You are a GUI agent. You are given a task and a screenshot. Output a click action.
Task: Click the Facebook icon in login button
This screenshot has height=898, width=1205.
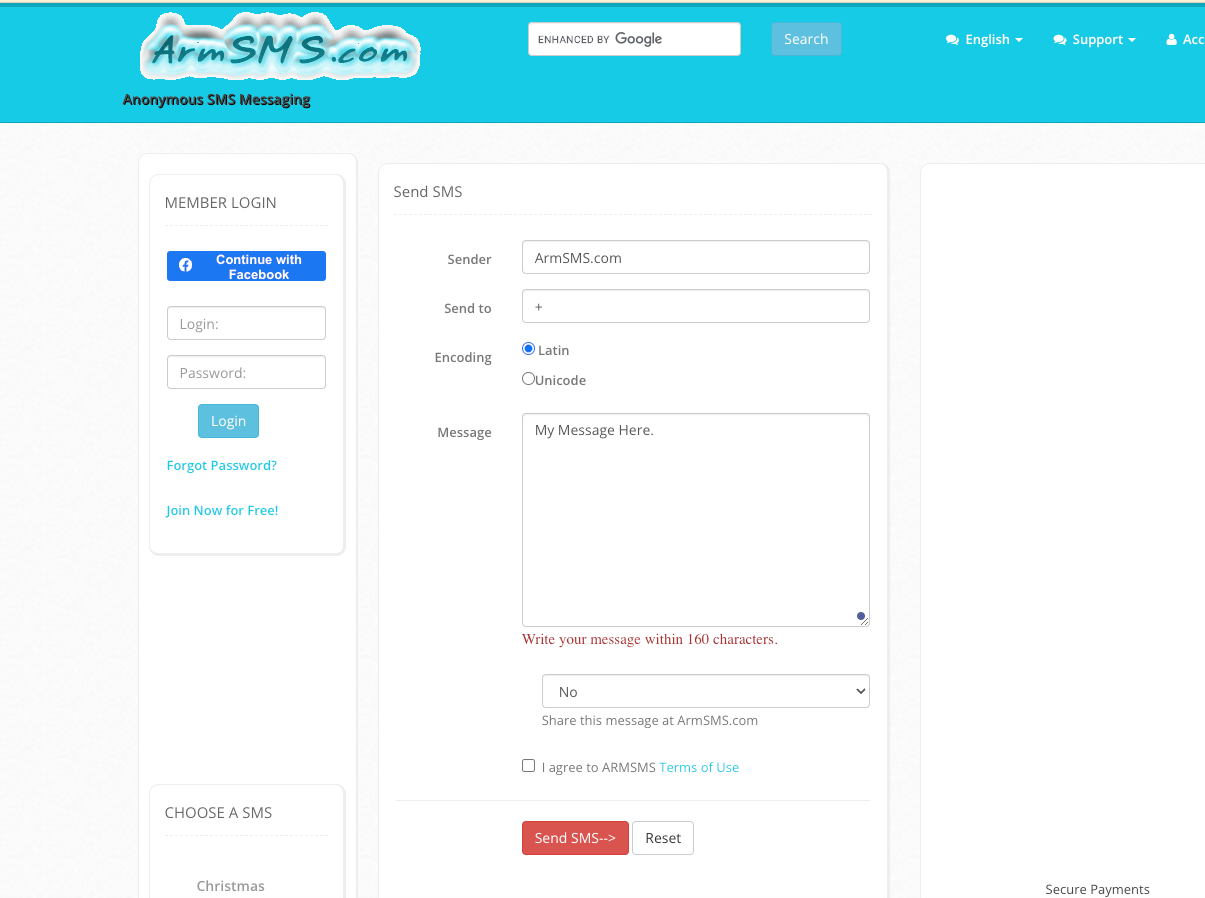click(185, 266)
